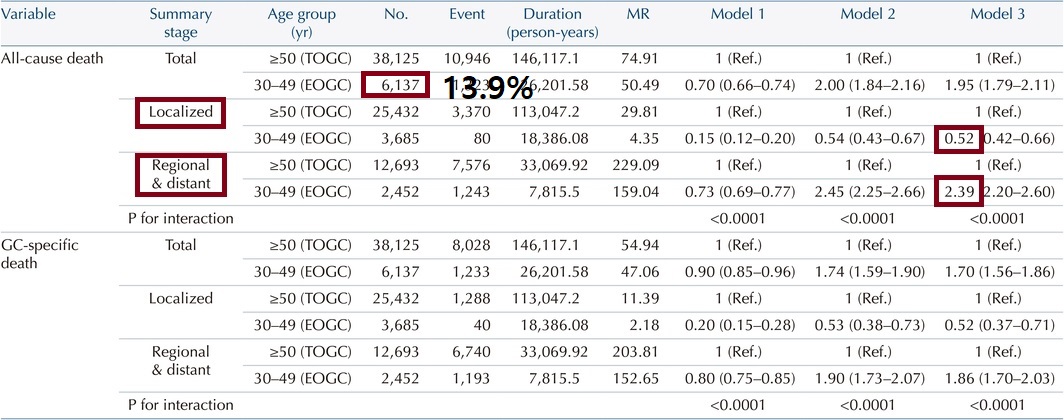The image size is (1064, 420).
Task: Select the Summary stage column header
Action: click(180, 23)
